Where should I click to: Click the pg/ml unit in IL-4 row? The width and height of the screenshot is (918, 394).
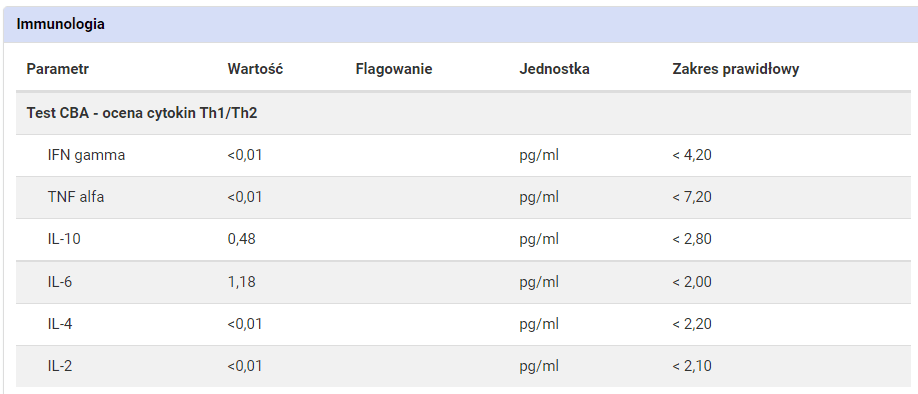(x=539, y=324)
